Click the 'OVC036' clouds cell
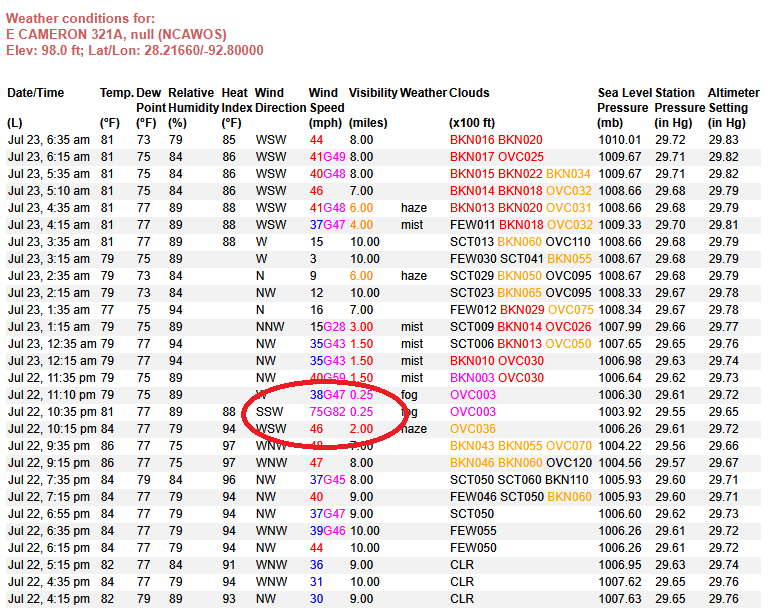 pos(473,429)
